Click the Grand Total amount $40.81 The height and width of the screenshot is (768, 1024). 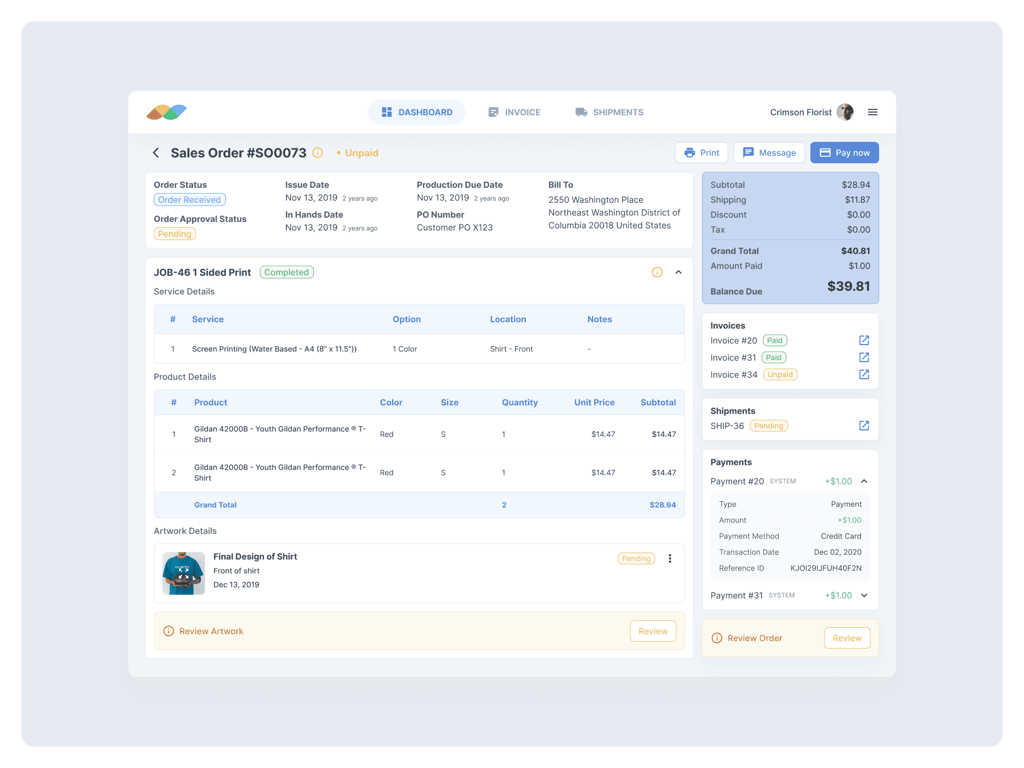tap(856, 251)
